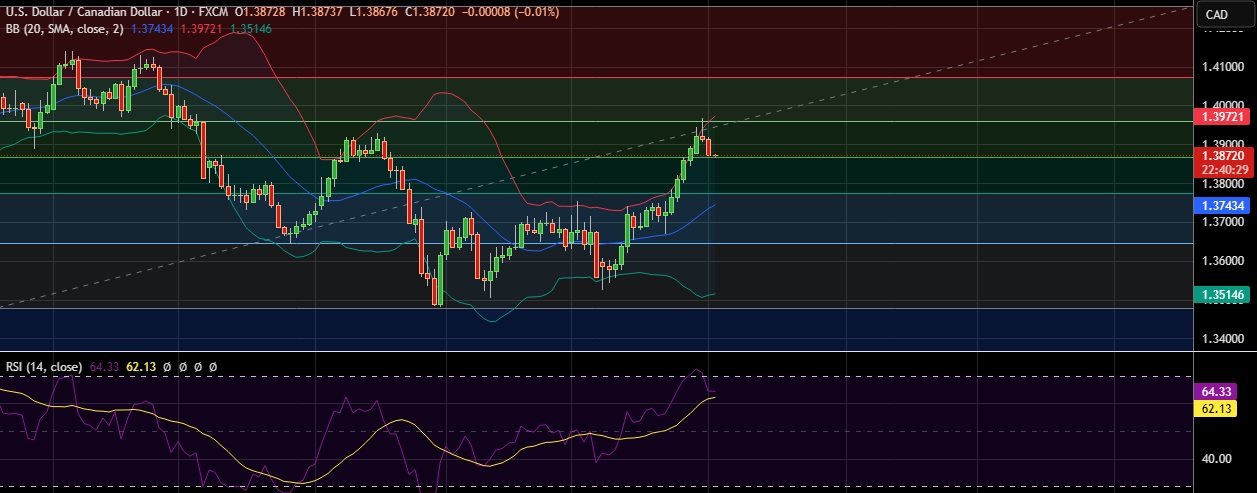Click the 1.34000 price scale label
The image size is (1257, 493).
[x=1224, y=339]
